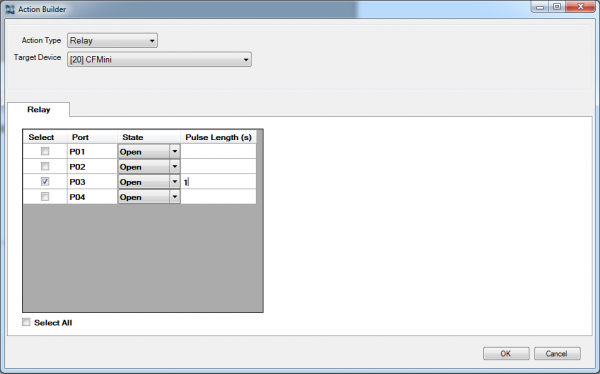The height and width of the screenshot is (374, 600).
Task: Close the Action Builder dialog
Action: pos(580,7)
